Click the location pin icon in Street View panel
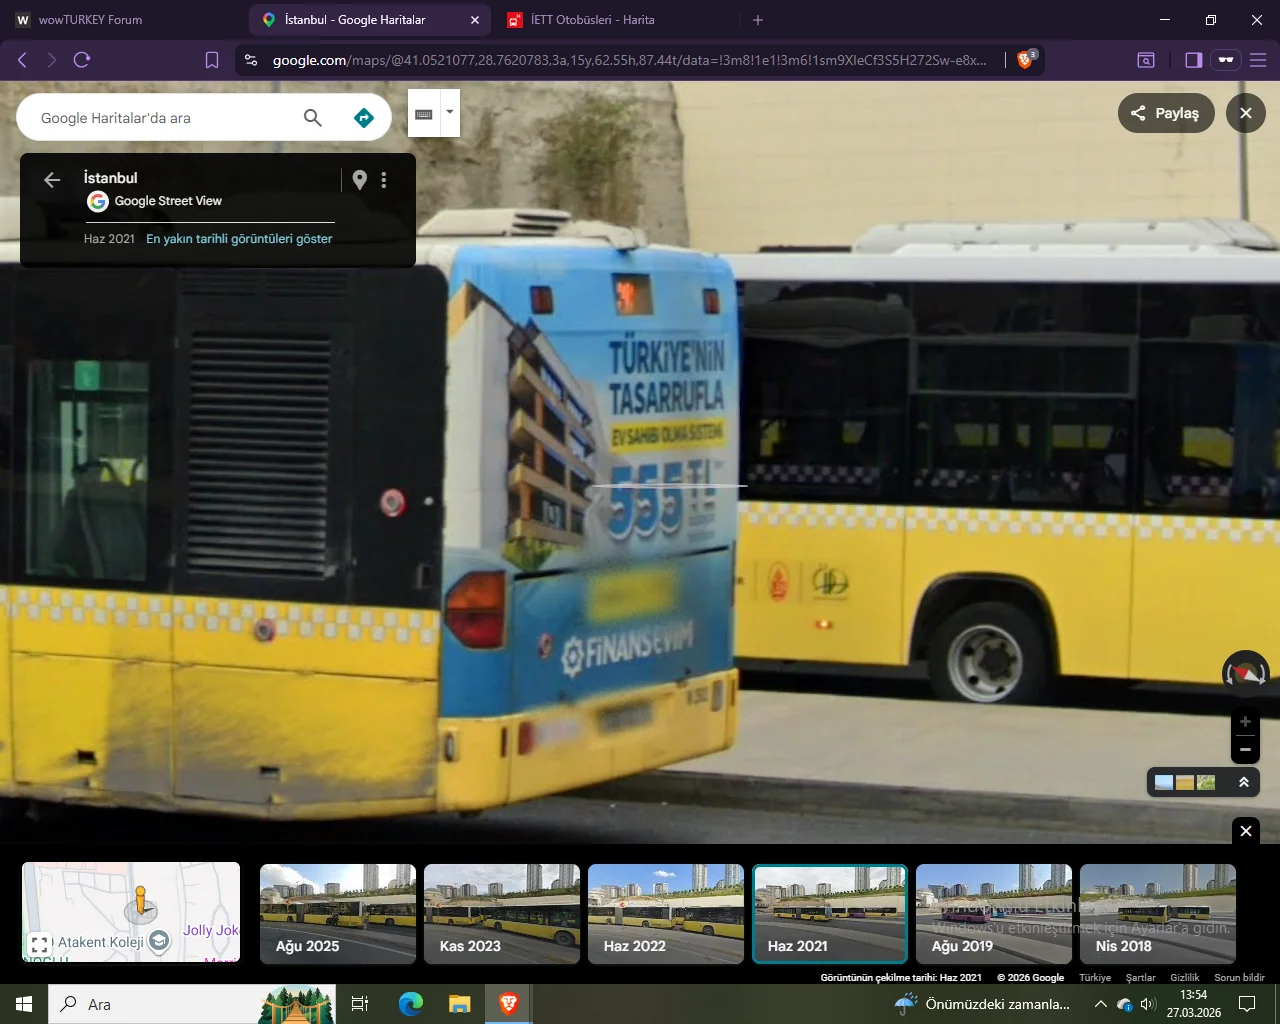 pyautogui.click(x=360, y=180)
